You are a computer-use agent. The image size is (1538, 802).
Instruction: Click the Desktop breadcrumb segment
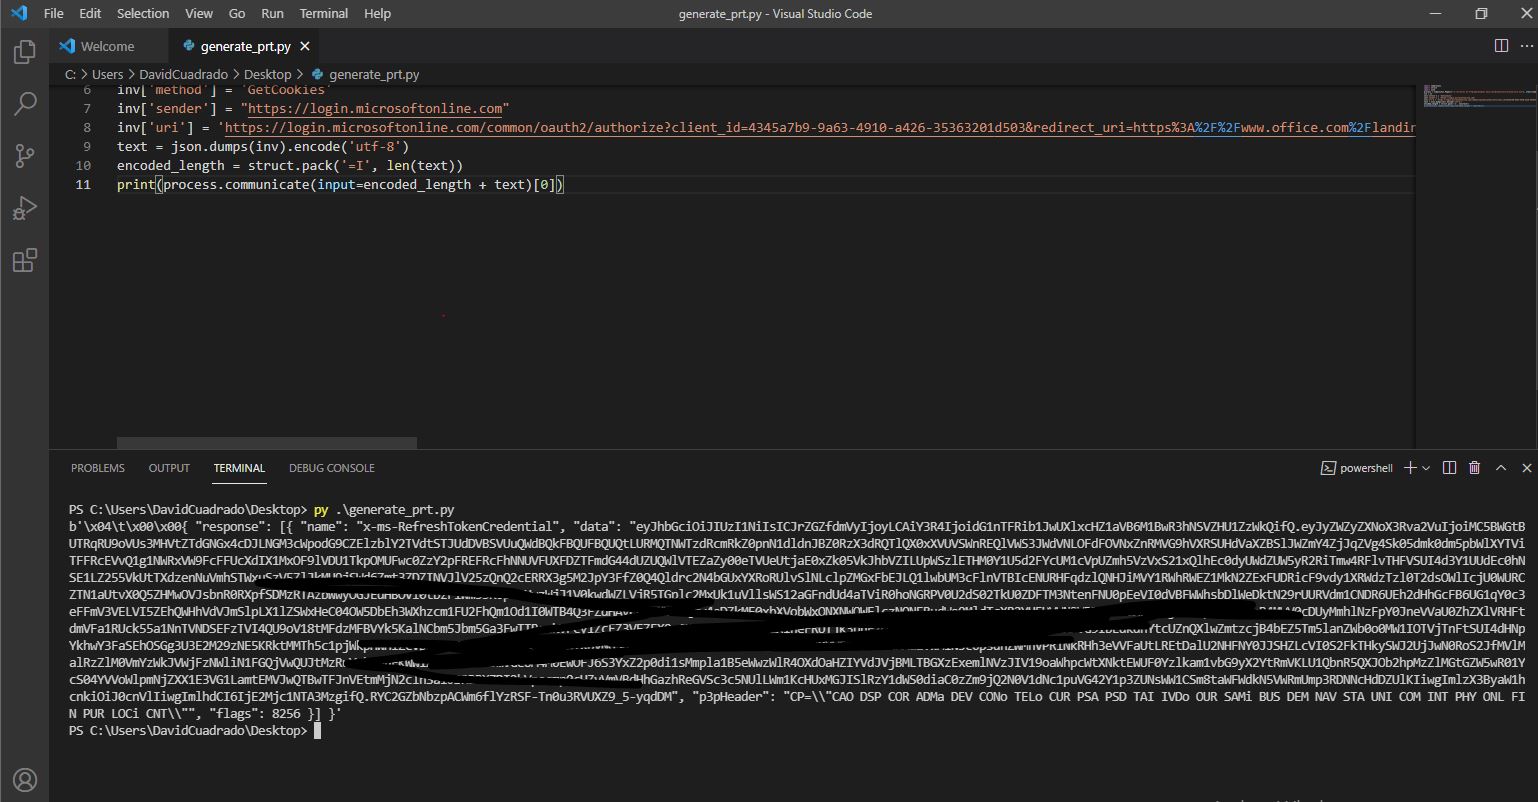coord(268,74)
